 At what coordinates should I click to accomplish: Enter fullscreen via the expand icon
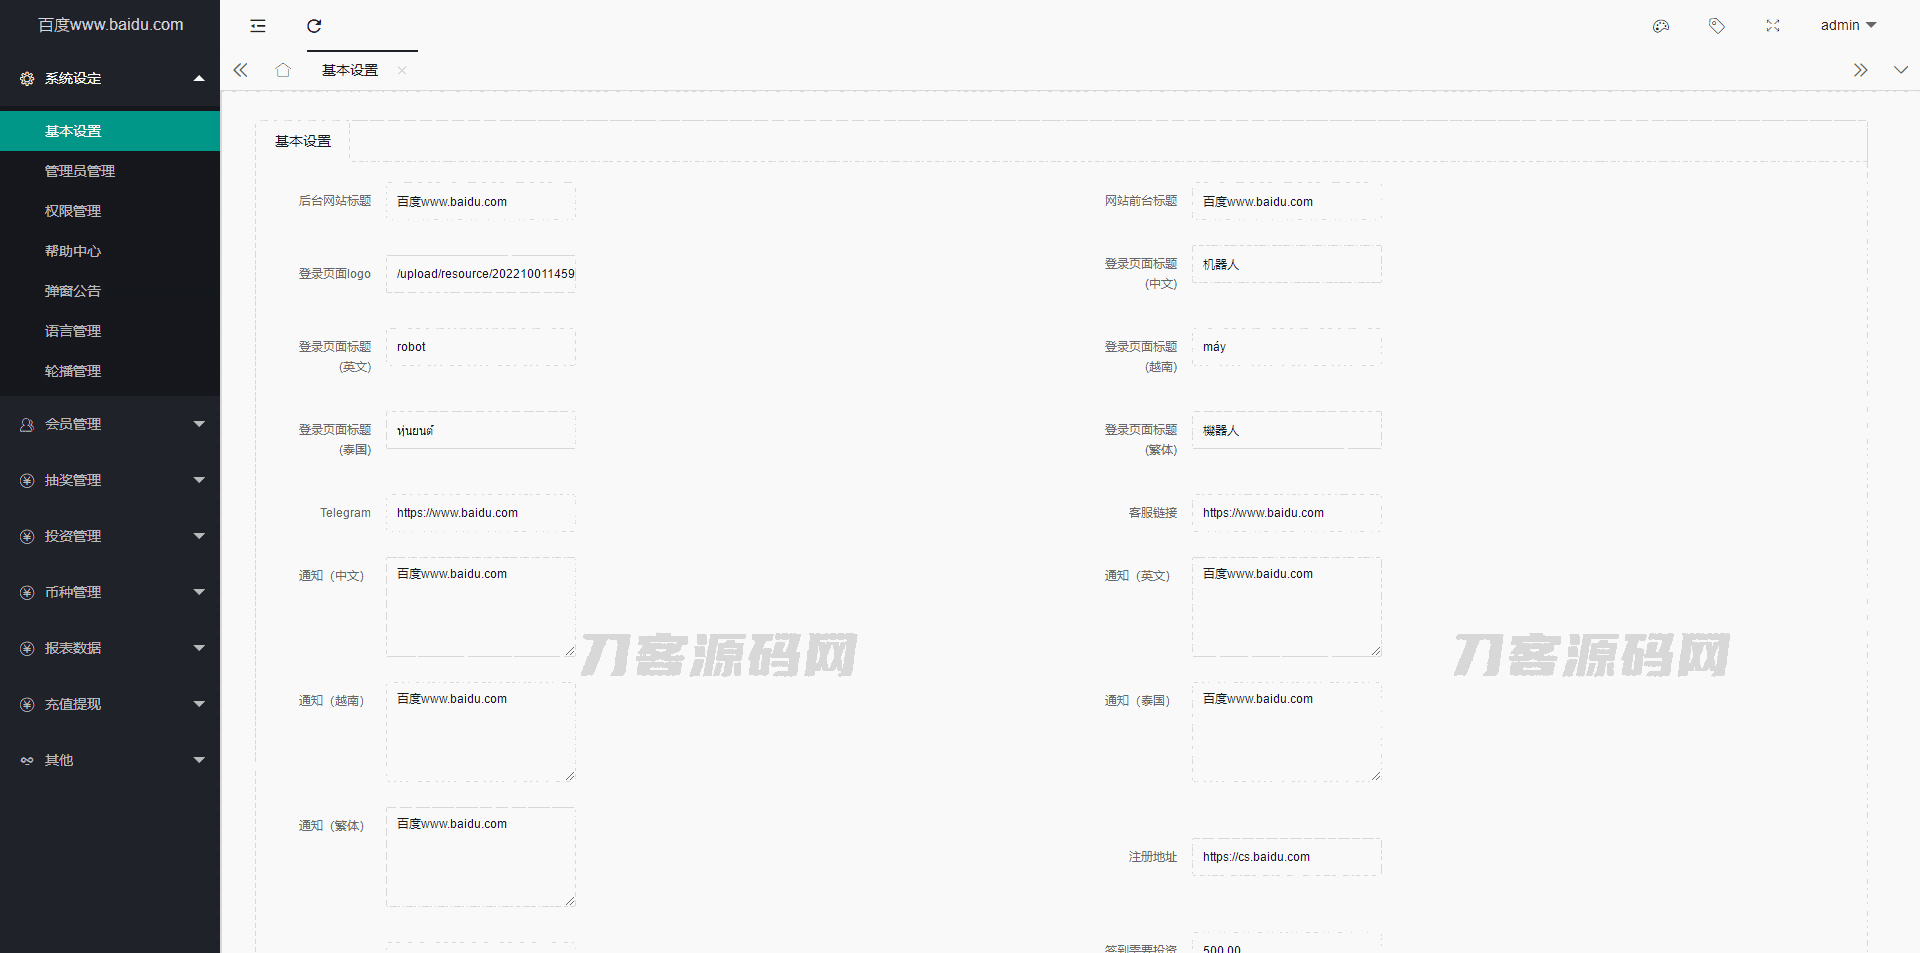tap(1773, 26)
